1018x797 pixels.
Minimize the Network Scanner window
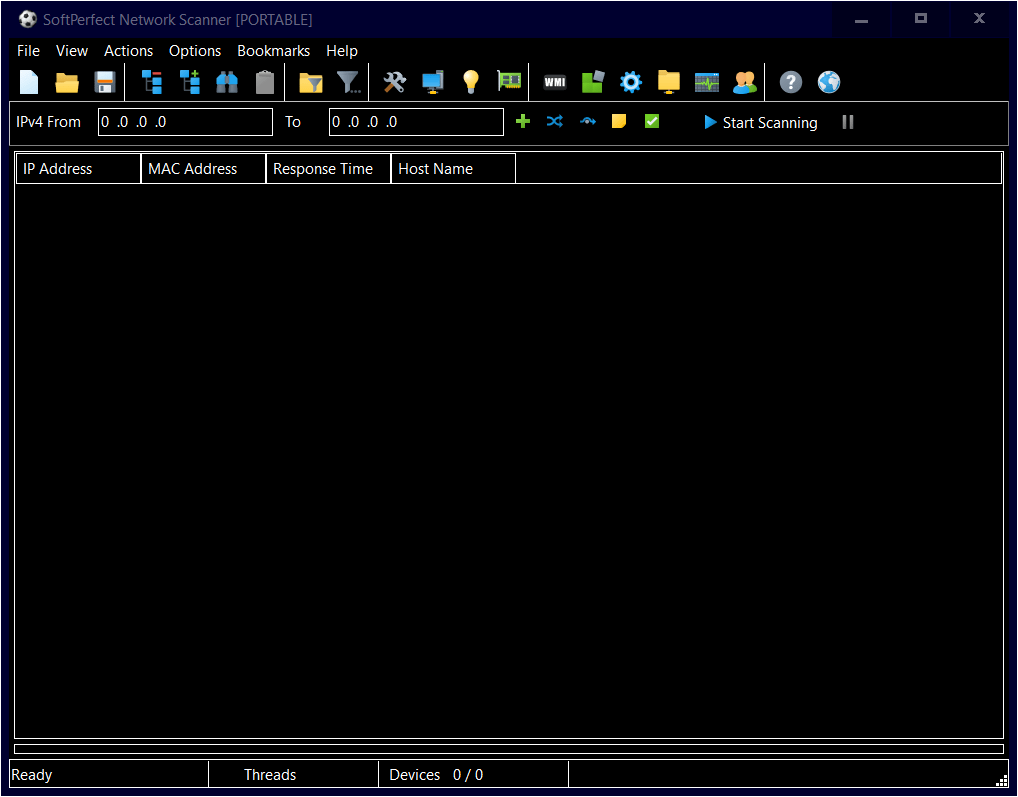point(862,19)
